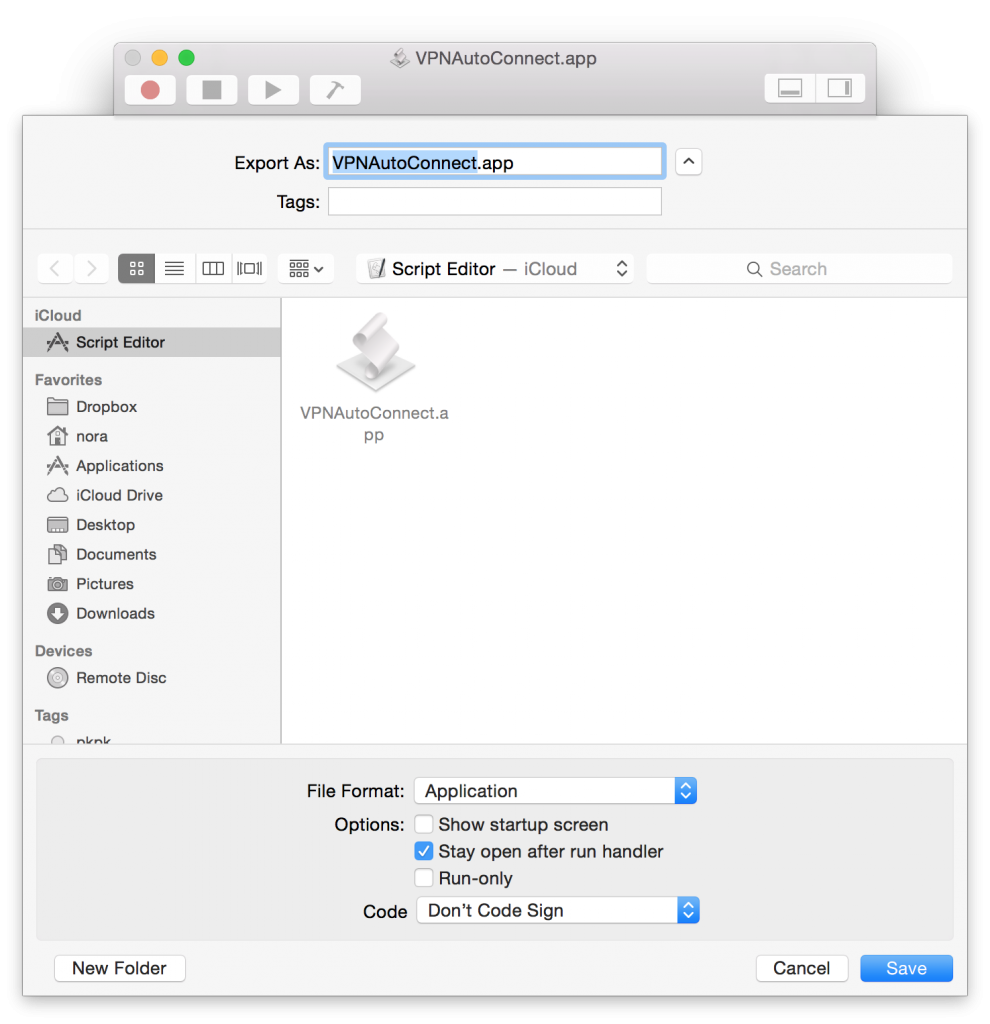Run the script with the play button

pos(273,89)
